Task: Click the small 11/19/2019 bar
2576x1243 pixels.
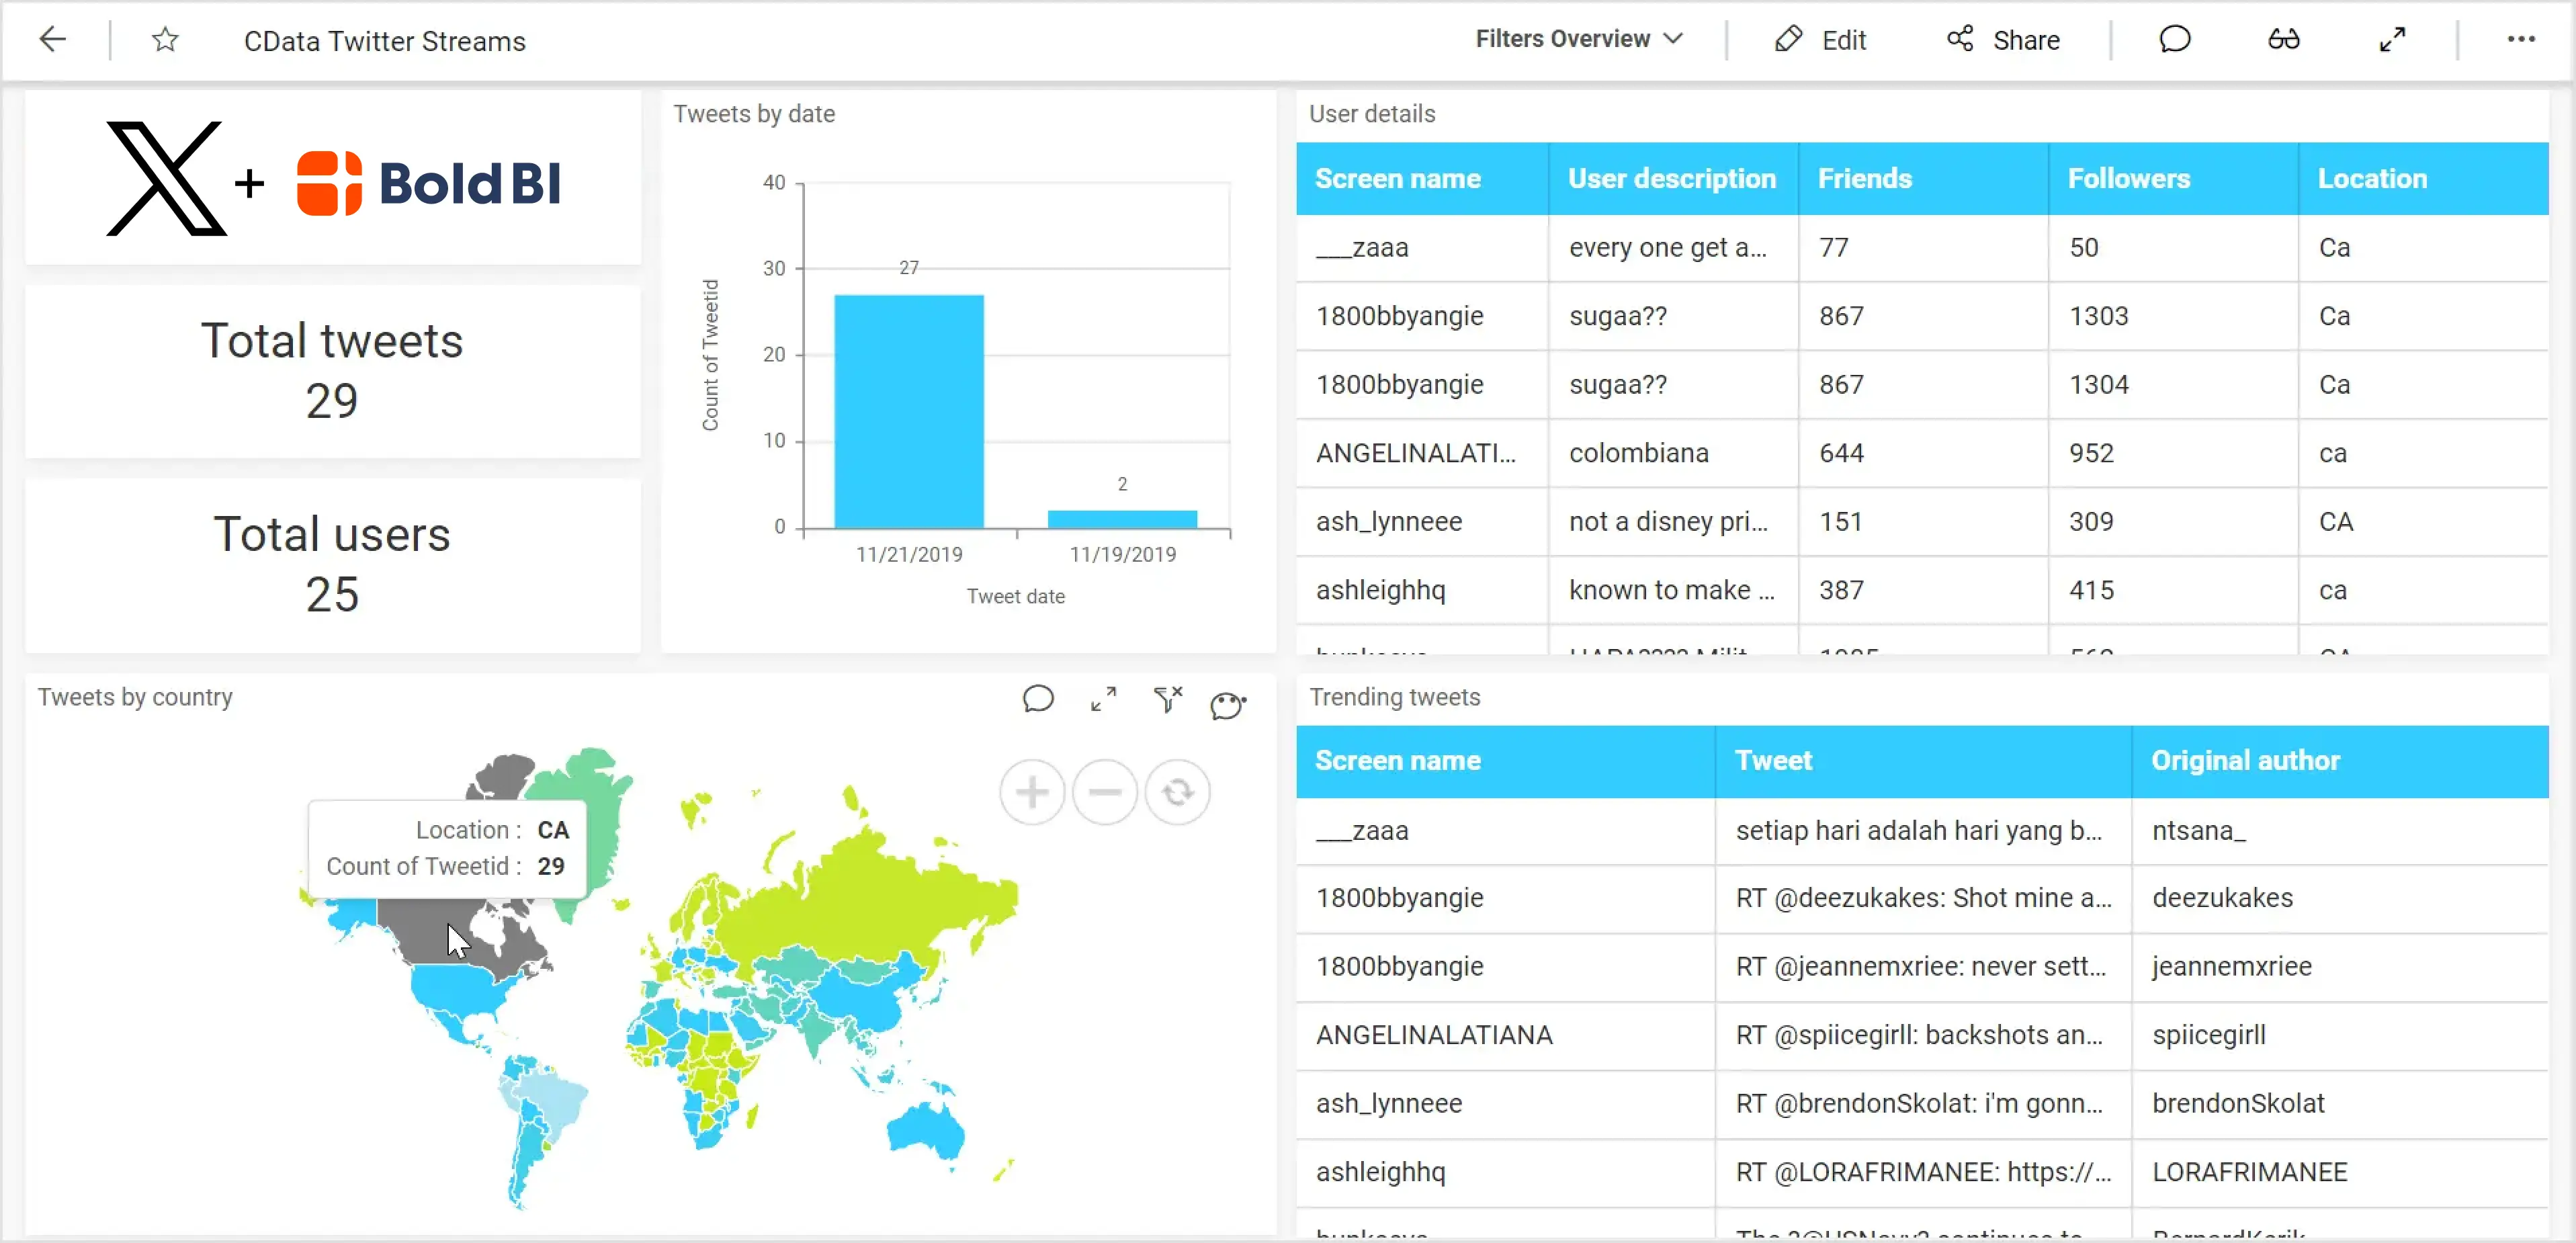Action: pos(1122,519)
